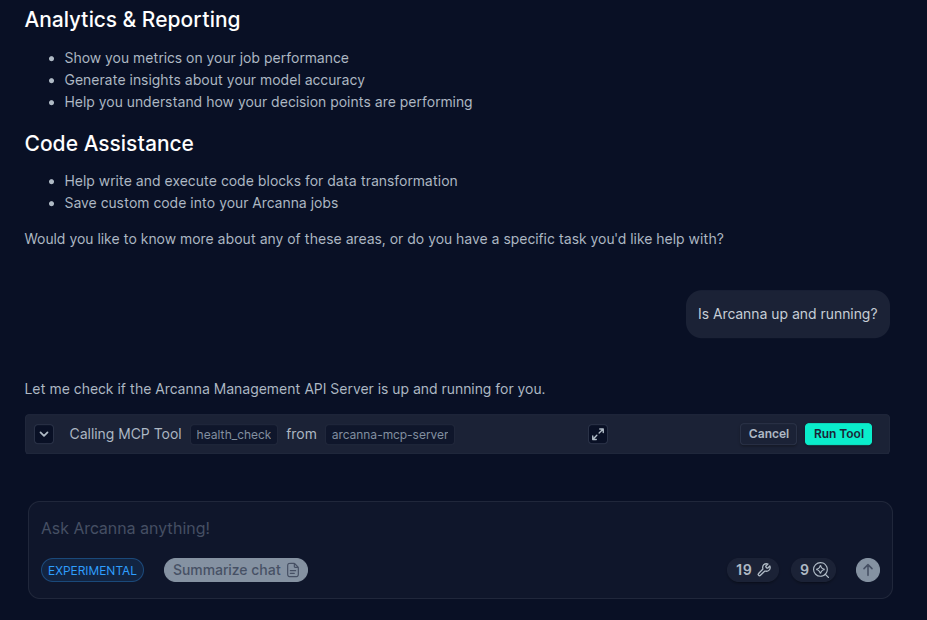Screen dimensions: 927x620
Task: Open the 9 resources counter icon
Action: click(813, 570)
